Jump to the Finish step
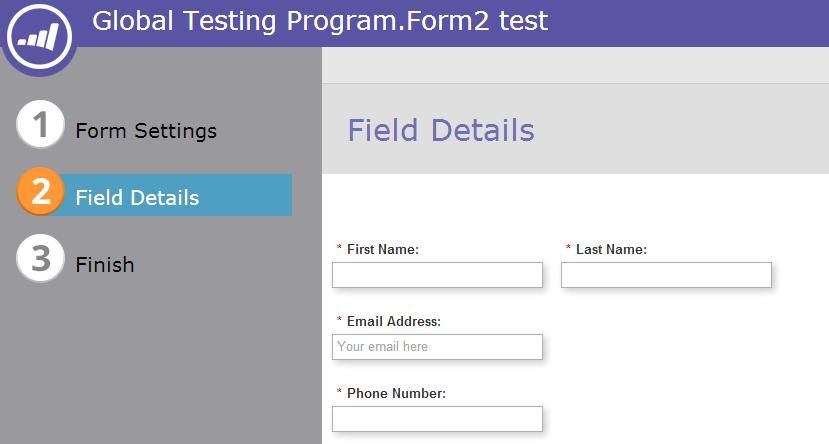 pos(105,265)
